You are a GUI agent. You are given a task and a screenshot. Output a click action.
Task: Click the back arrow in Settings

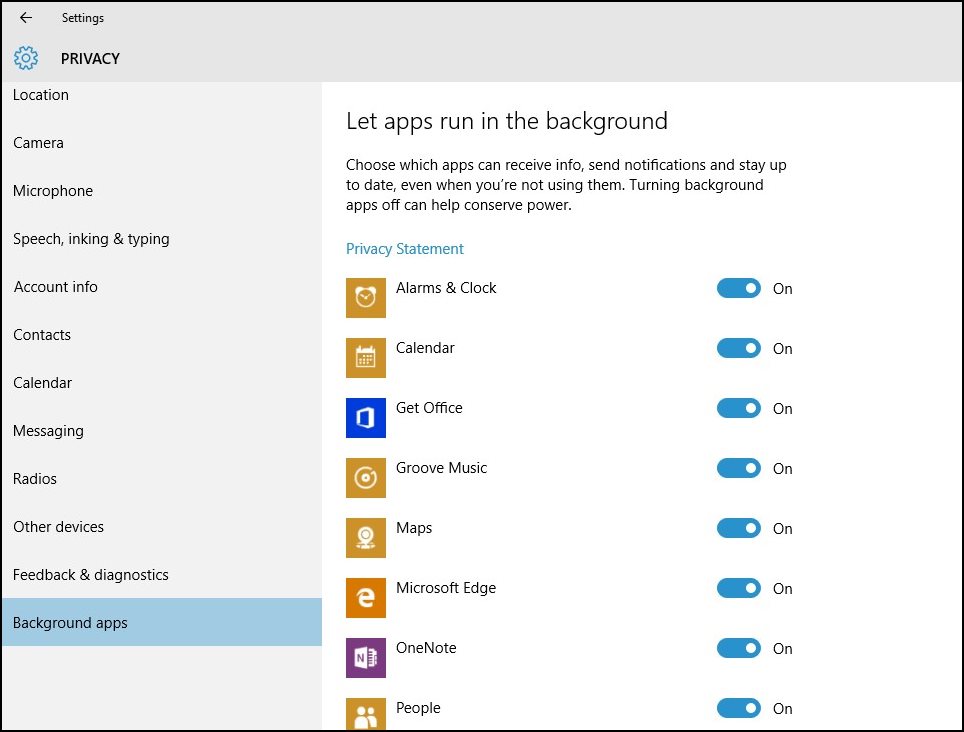coord(26,18)
